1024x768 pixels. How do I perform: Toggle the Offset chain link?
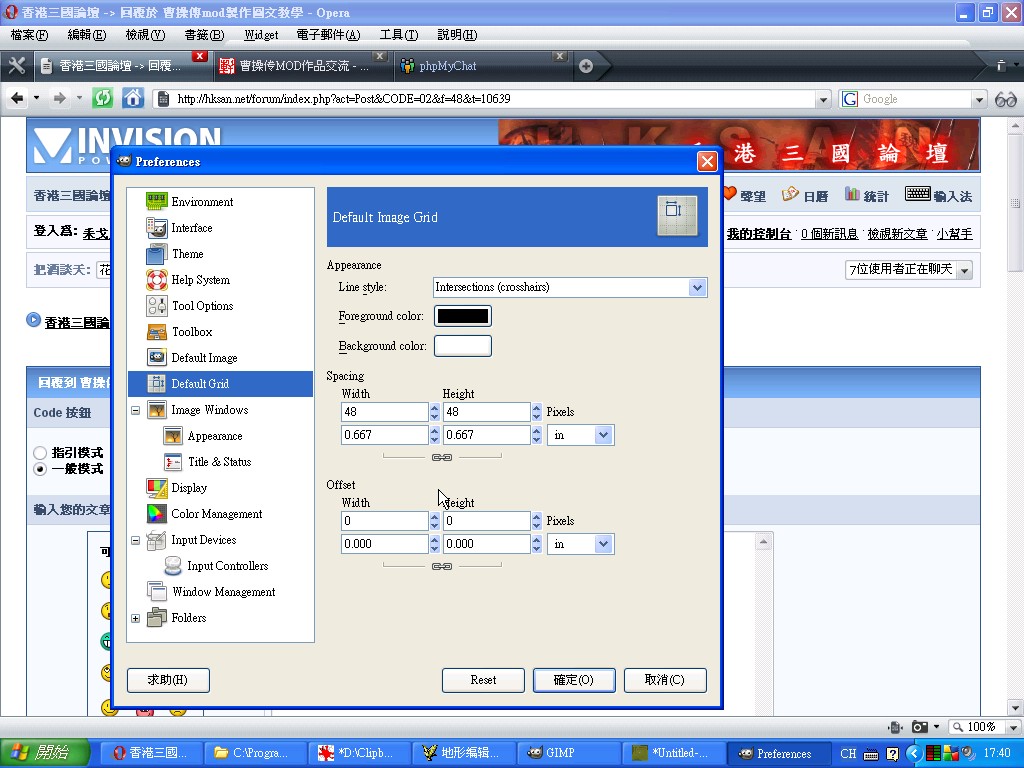coord(441,566)
